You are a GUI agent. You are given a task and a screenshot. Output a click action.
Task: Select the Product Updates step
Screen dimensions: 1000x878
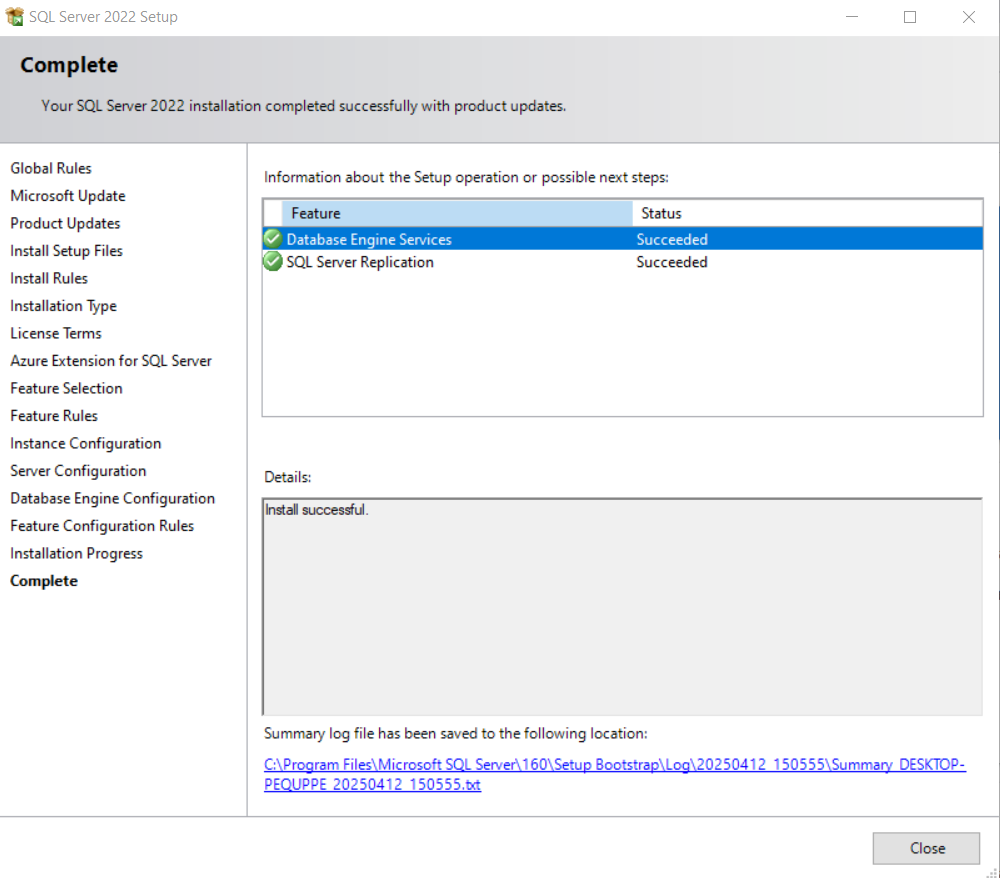(x=65, y=223)
